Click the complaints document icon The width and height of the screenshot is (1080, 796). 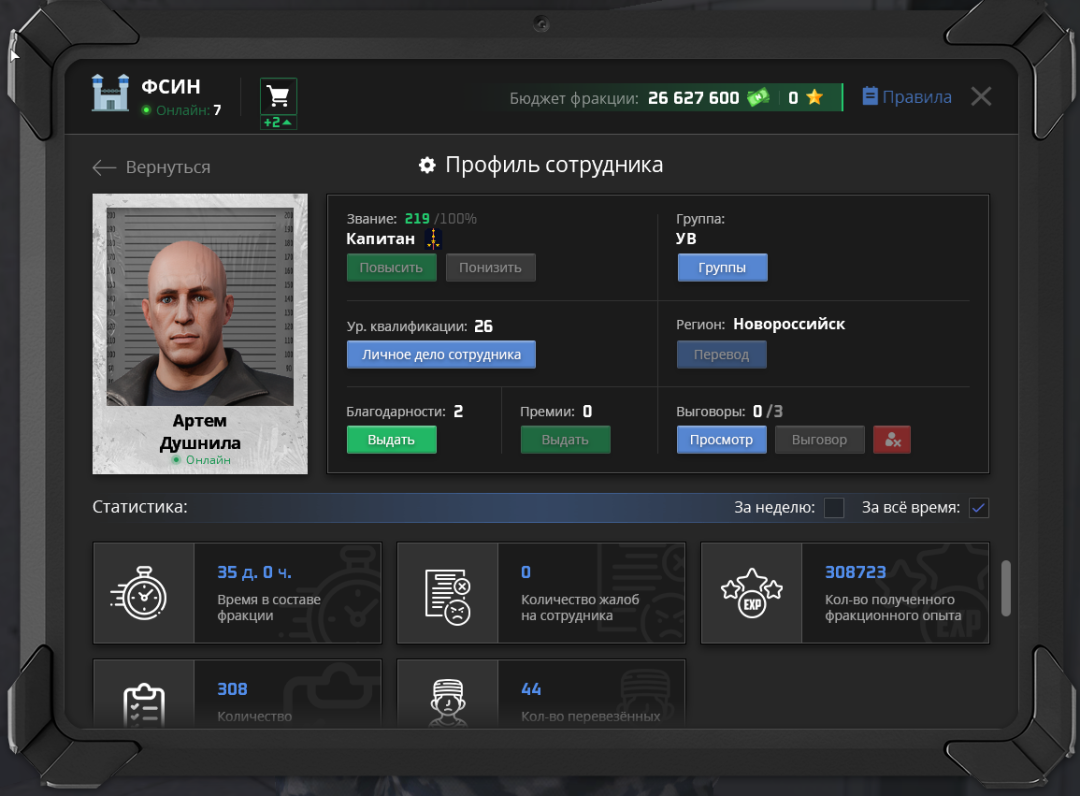447,594
